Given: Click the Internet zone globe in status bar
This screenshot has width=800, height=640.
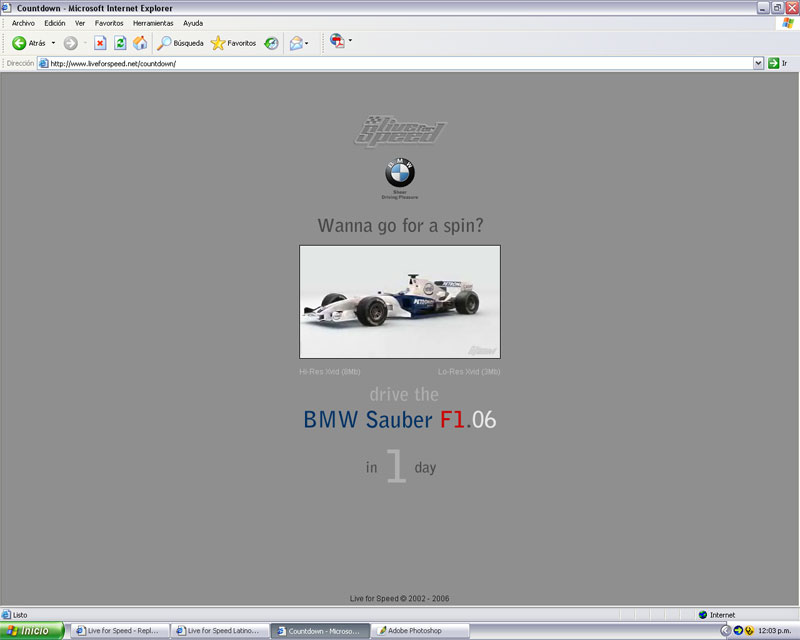Looking at the screenshot, I should 703,614.
